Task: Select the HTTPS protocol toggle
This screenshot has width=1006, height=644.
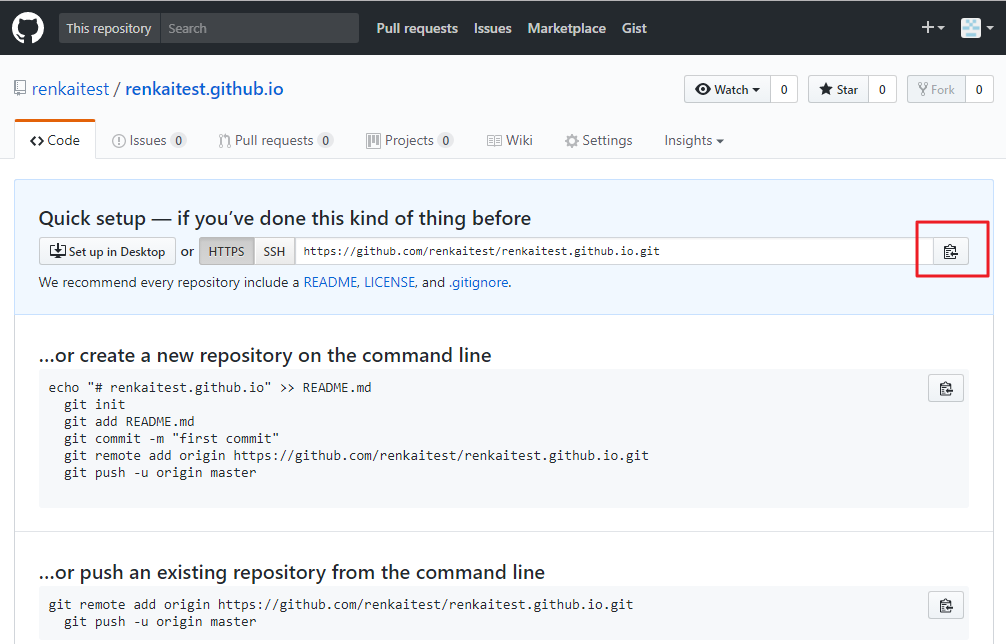Action: [x=226, y=251]
